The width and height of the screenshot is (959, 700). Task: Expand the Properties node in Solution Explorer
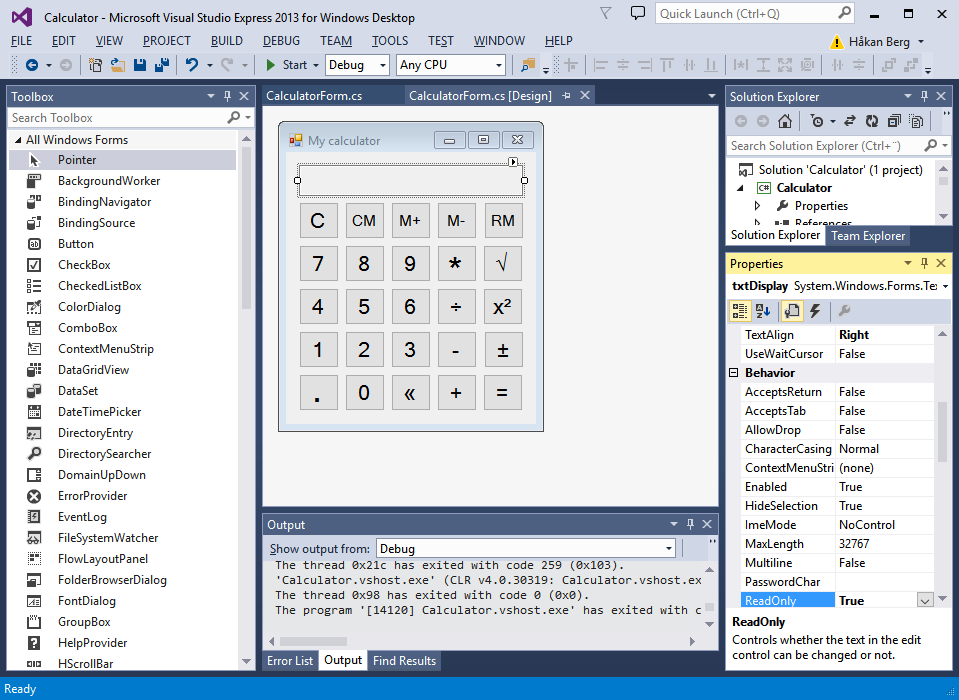click(x=757, y=205)
